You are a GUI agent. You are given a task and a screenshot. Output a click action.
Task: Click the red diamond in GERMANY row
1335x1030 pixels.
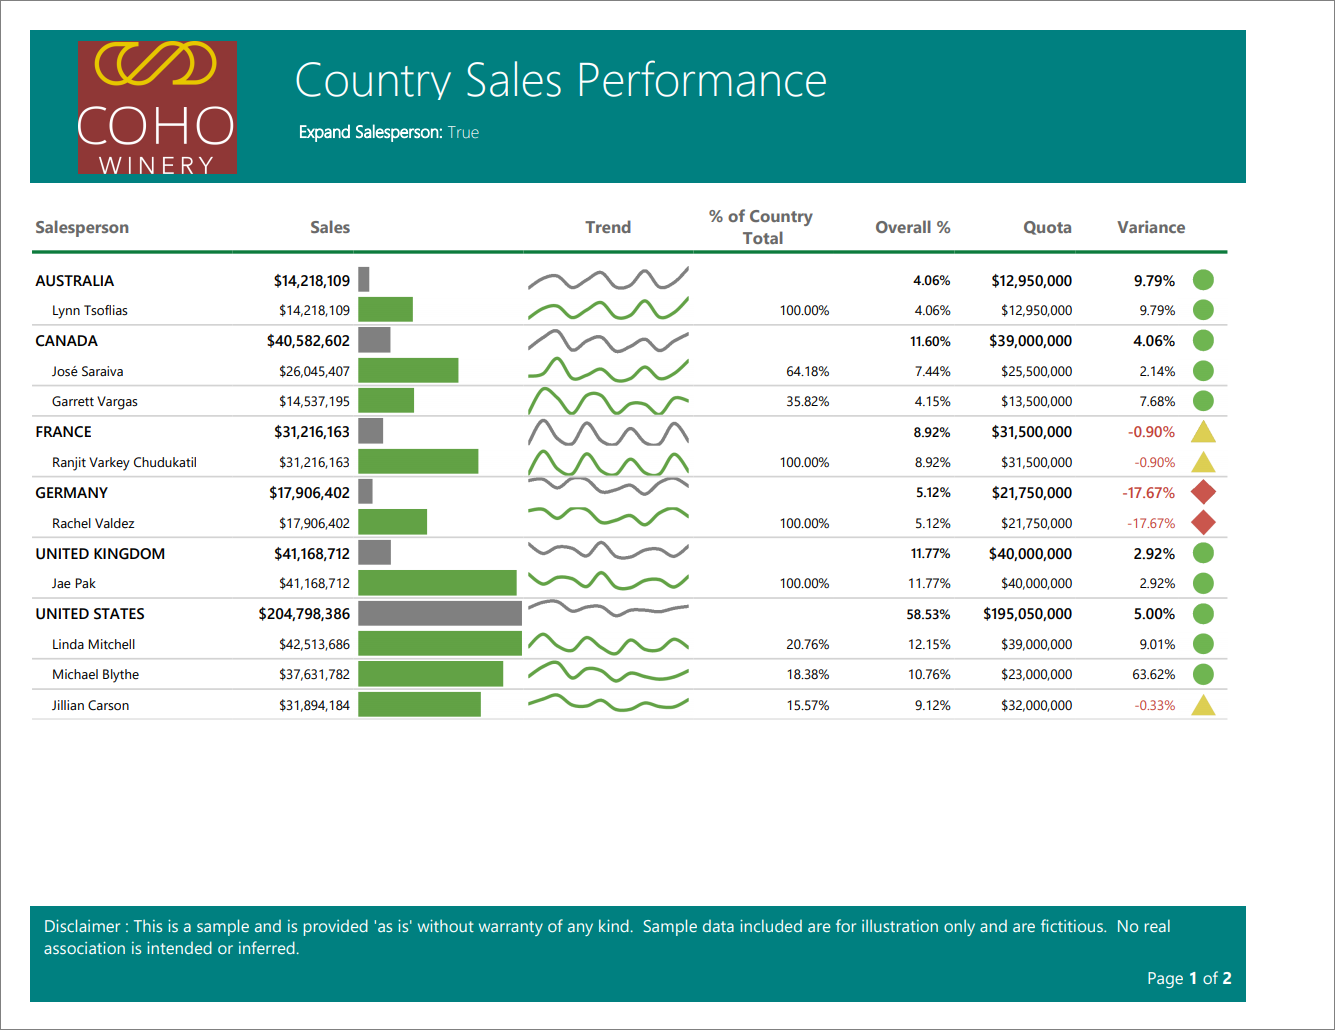coord(1203,492)
